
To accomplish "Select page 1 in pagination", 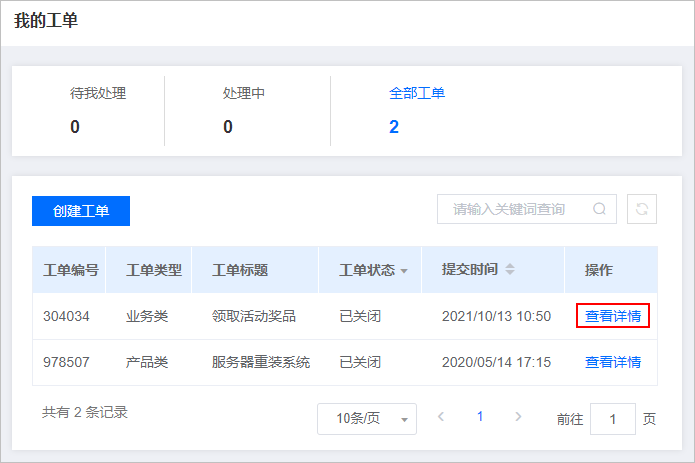I will pos(480,416).
